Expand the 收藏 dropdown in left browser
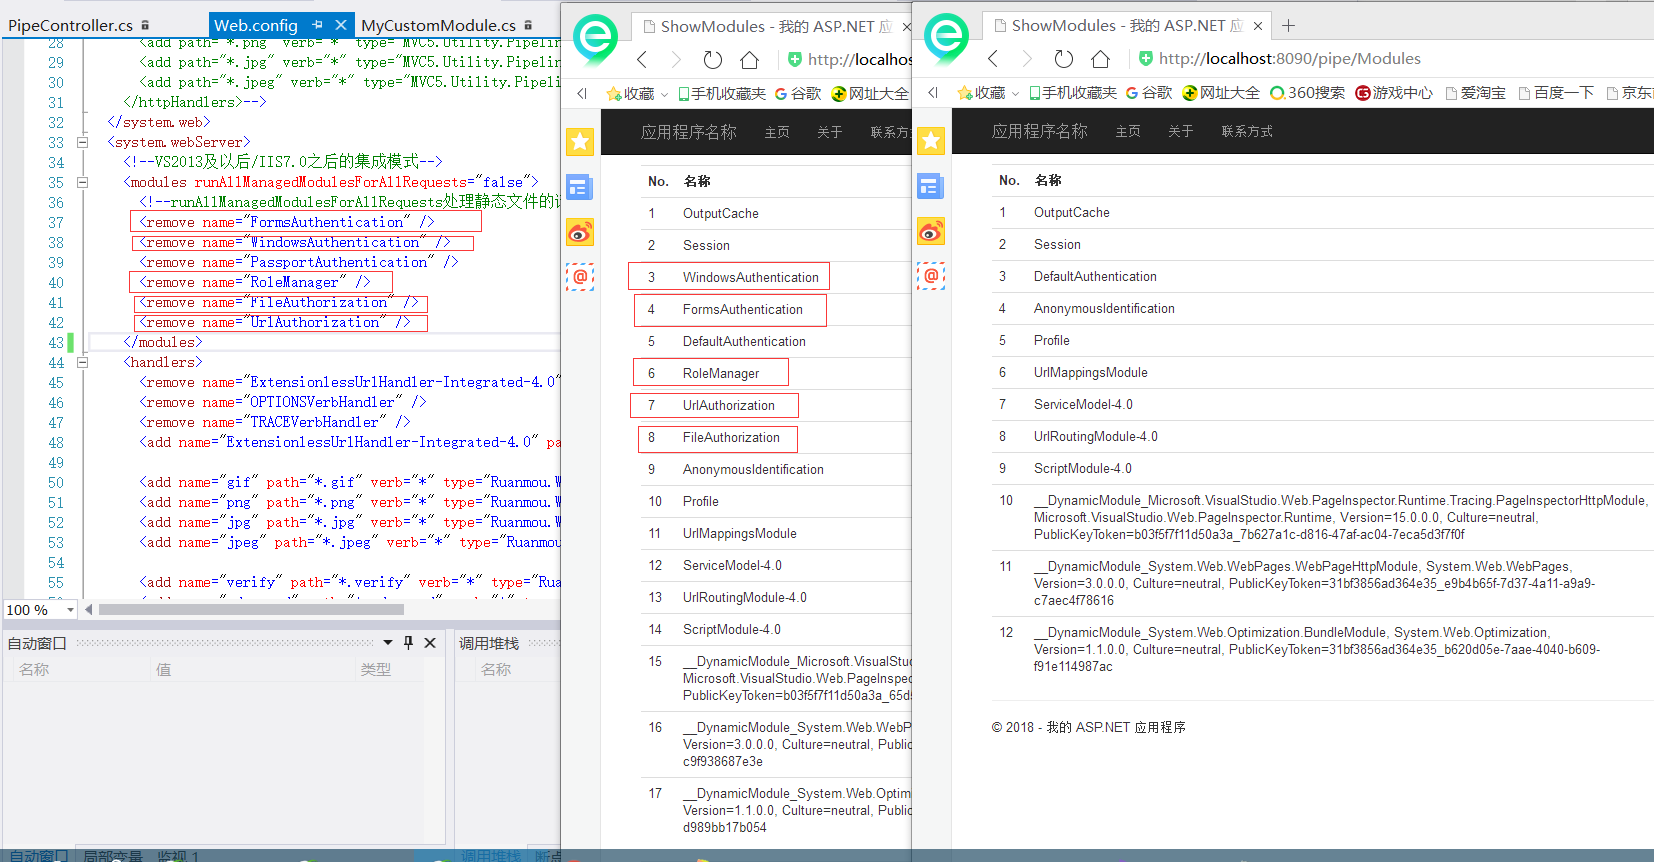1654x862 pixels. (664, 94)
